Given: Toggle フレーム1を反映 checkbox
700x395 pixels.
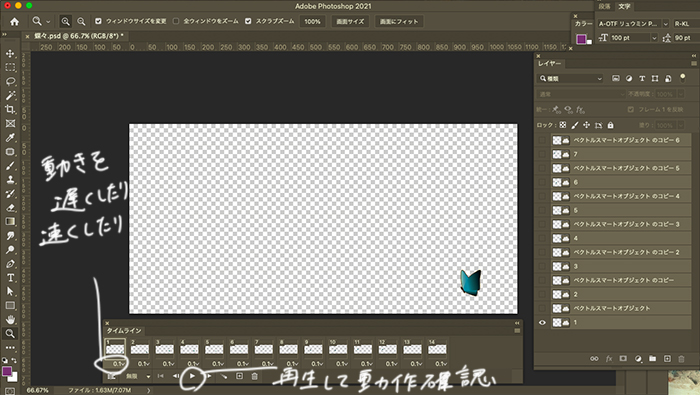Looking at the screenshot, I should [630, 109].
